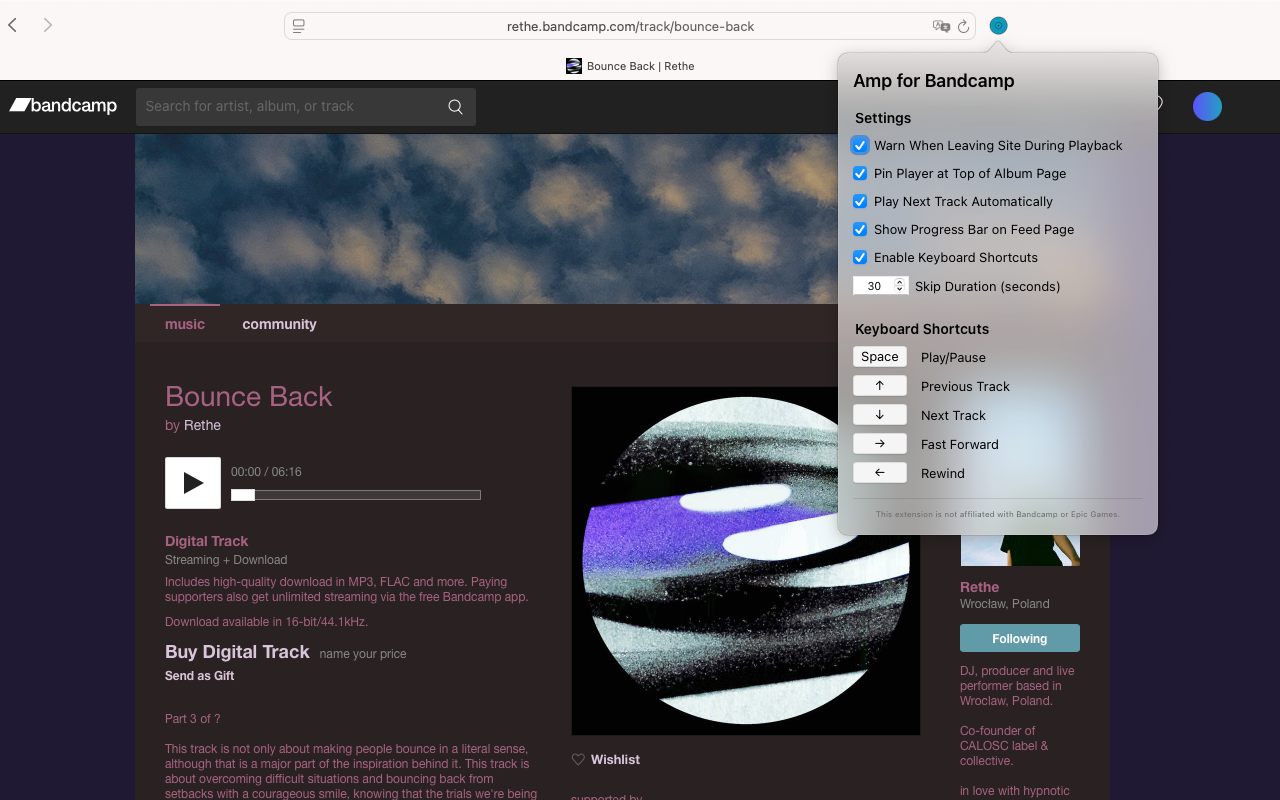
Task: Uncheck Play Next Track Automatically
Action: coord(860,201)
